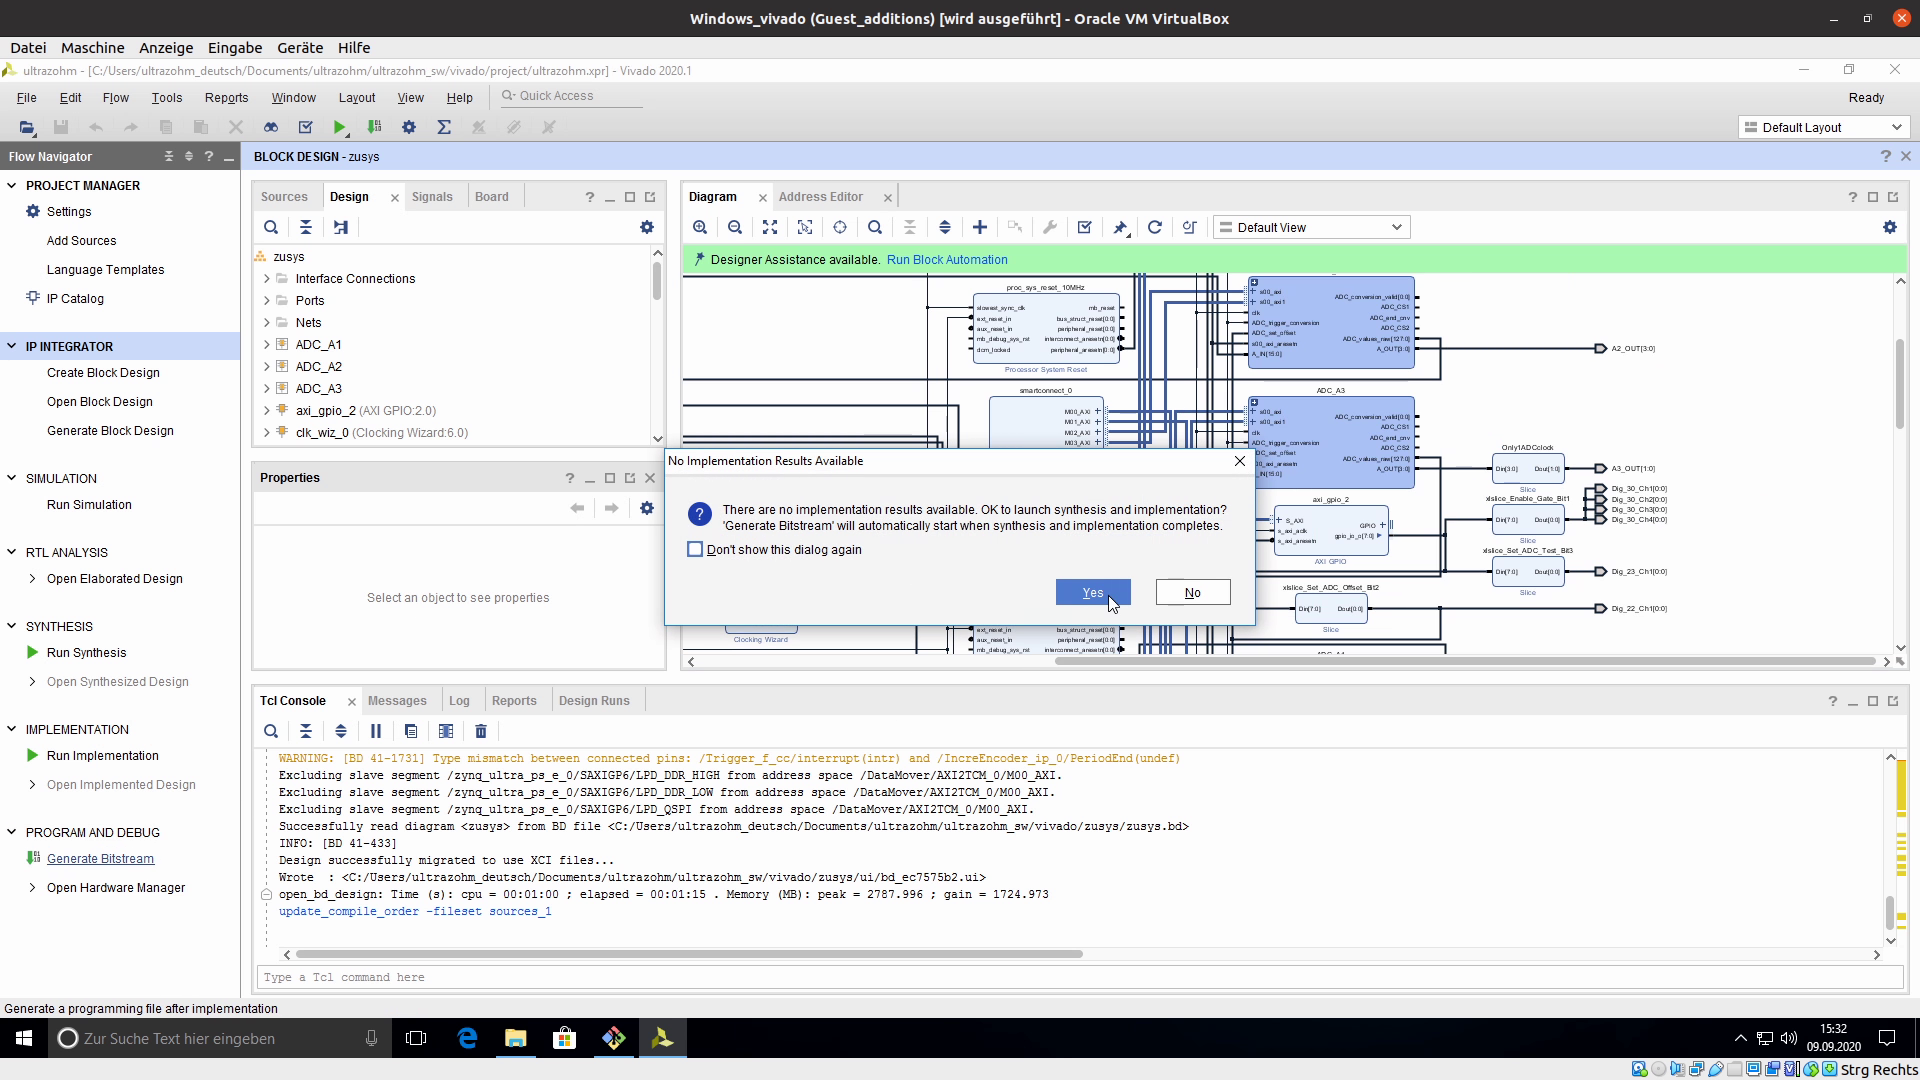Check the Don't show this dialog again box

pyautogui.click(x=695, y=549)
